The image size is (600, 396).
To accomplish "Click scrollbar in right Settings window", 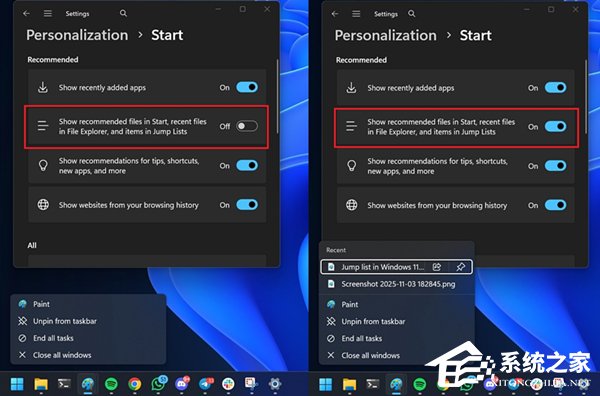I will coord(586,96).
